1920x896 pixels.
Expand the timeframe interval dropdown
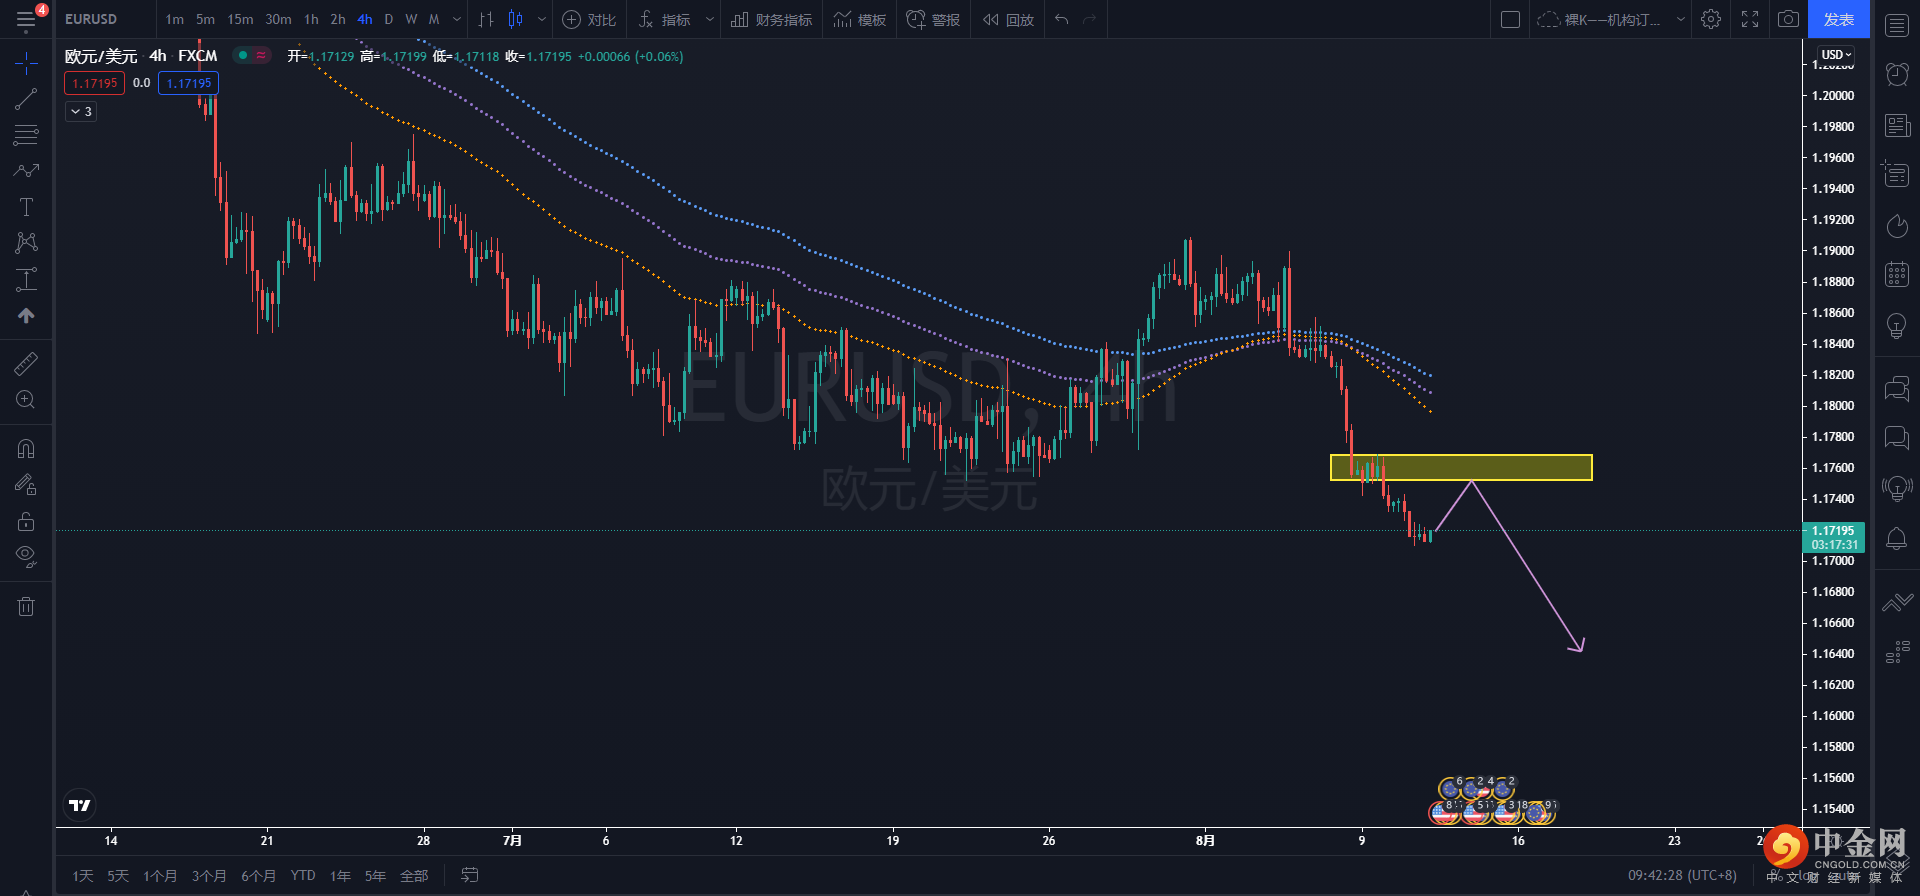tap(457, 19)
